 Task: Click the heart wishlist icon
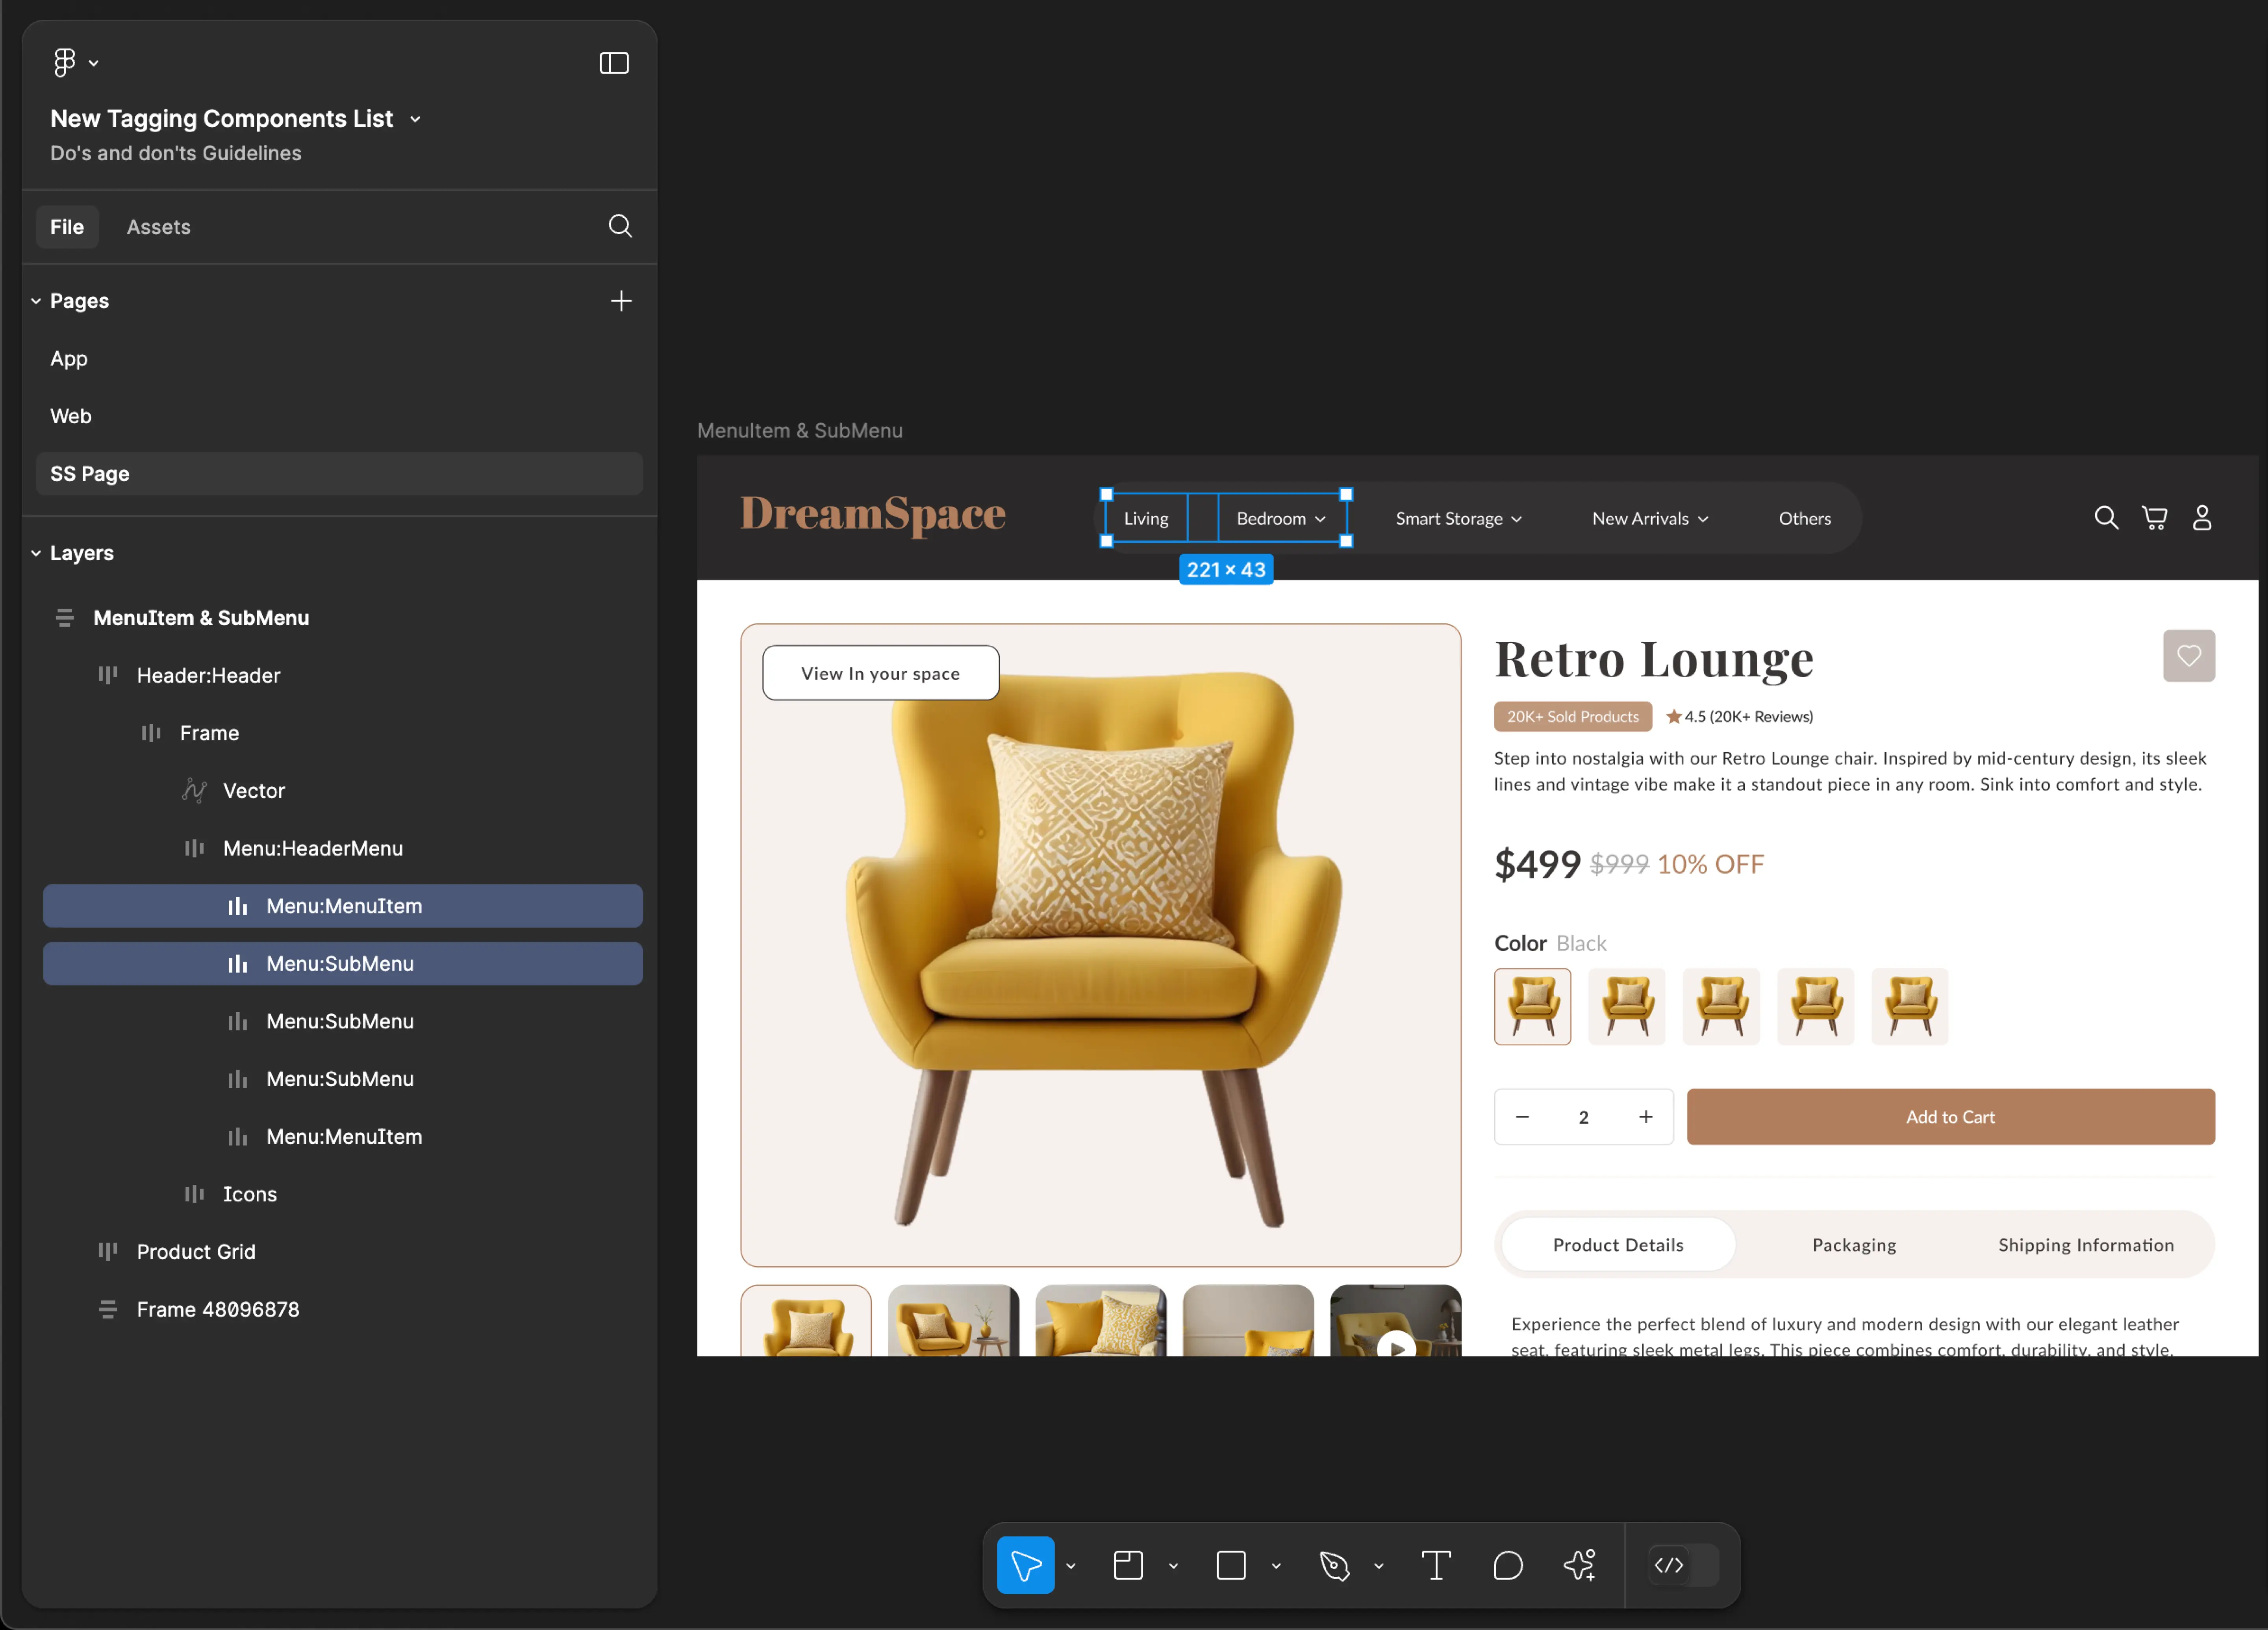[2189, 656]
